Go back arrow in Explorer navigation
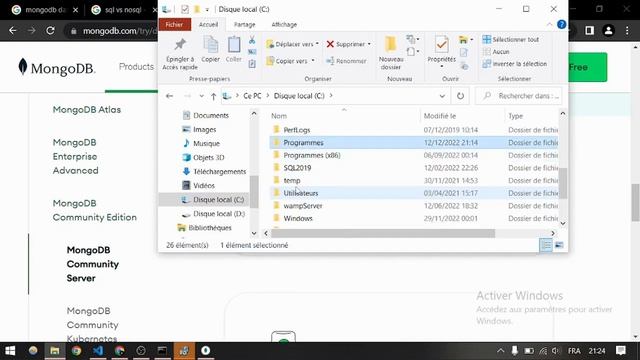This screenshot has height=360, width=640. [x=169, y=96]
